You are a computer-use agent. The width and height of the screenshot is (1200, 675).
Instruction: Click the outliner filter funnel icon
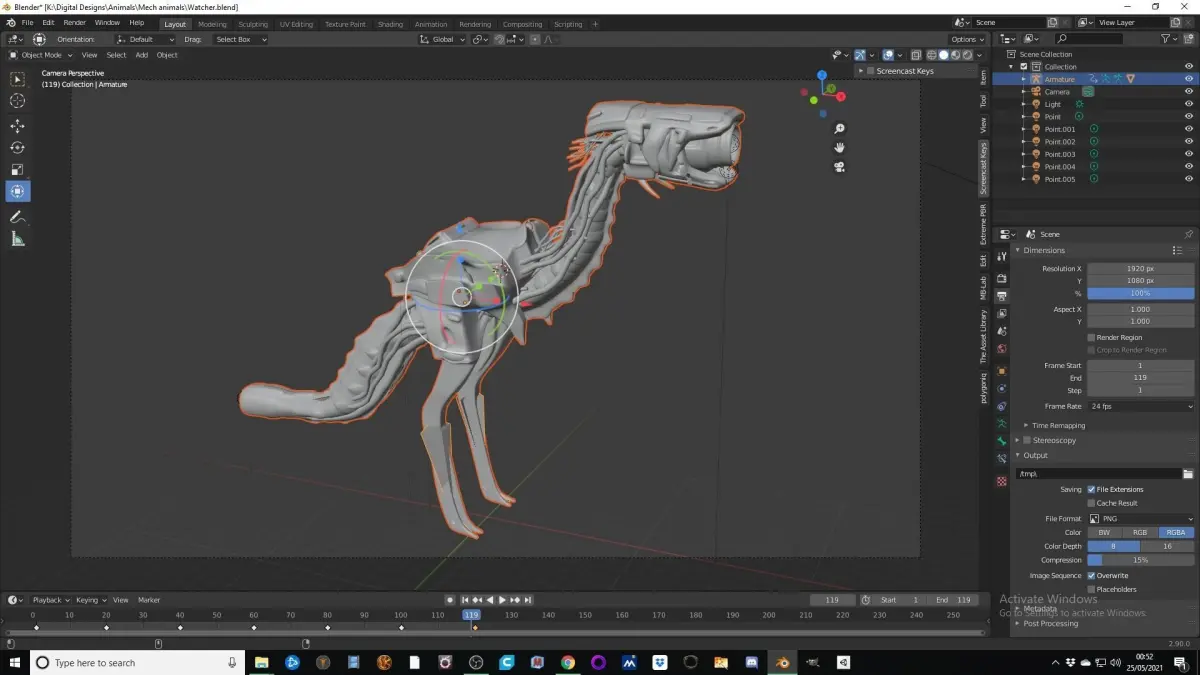coord(1167,39)
